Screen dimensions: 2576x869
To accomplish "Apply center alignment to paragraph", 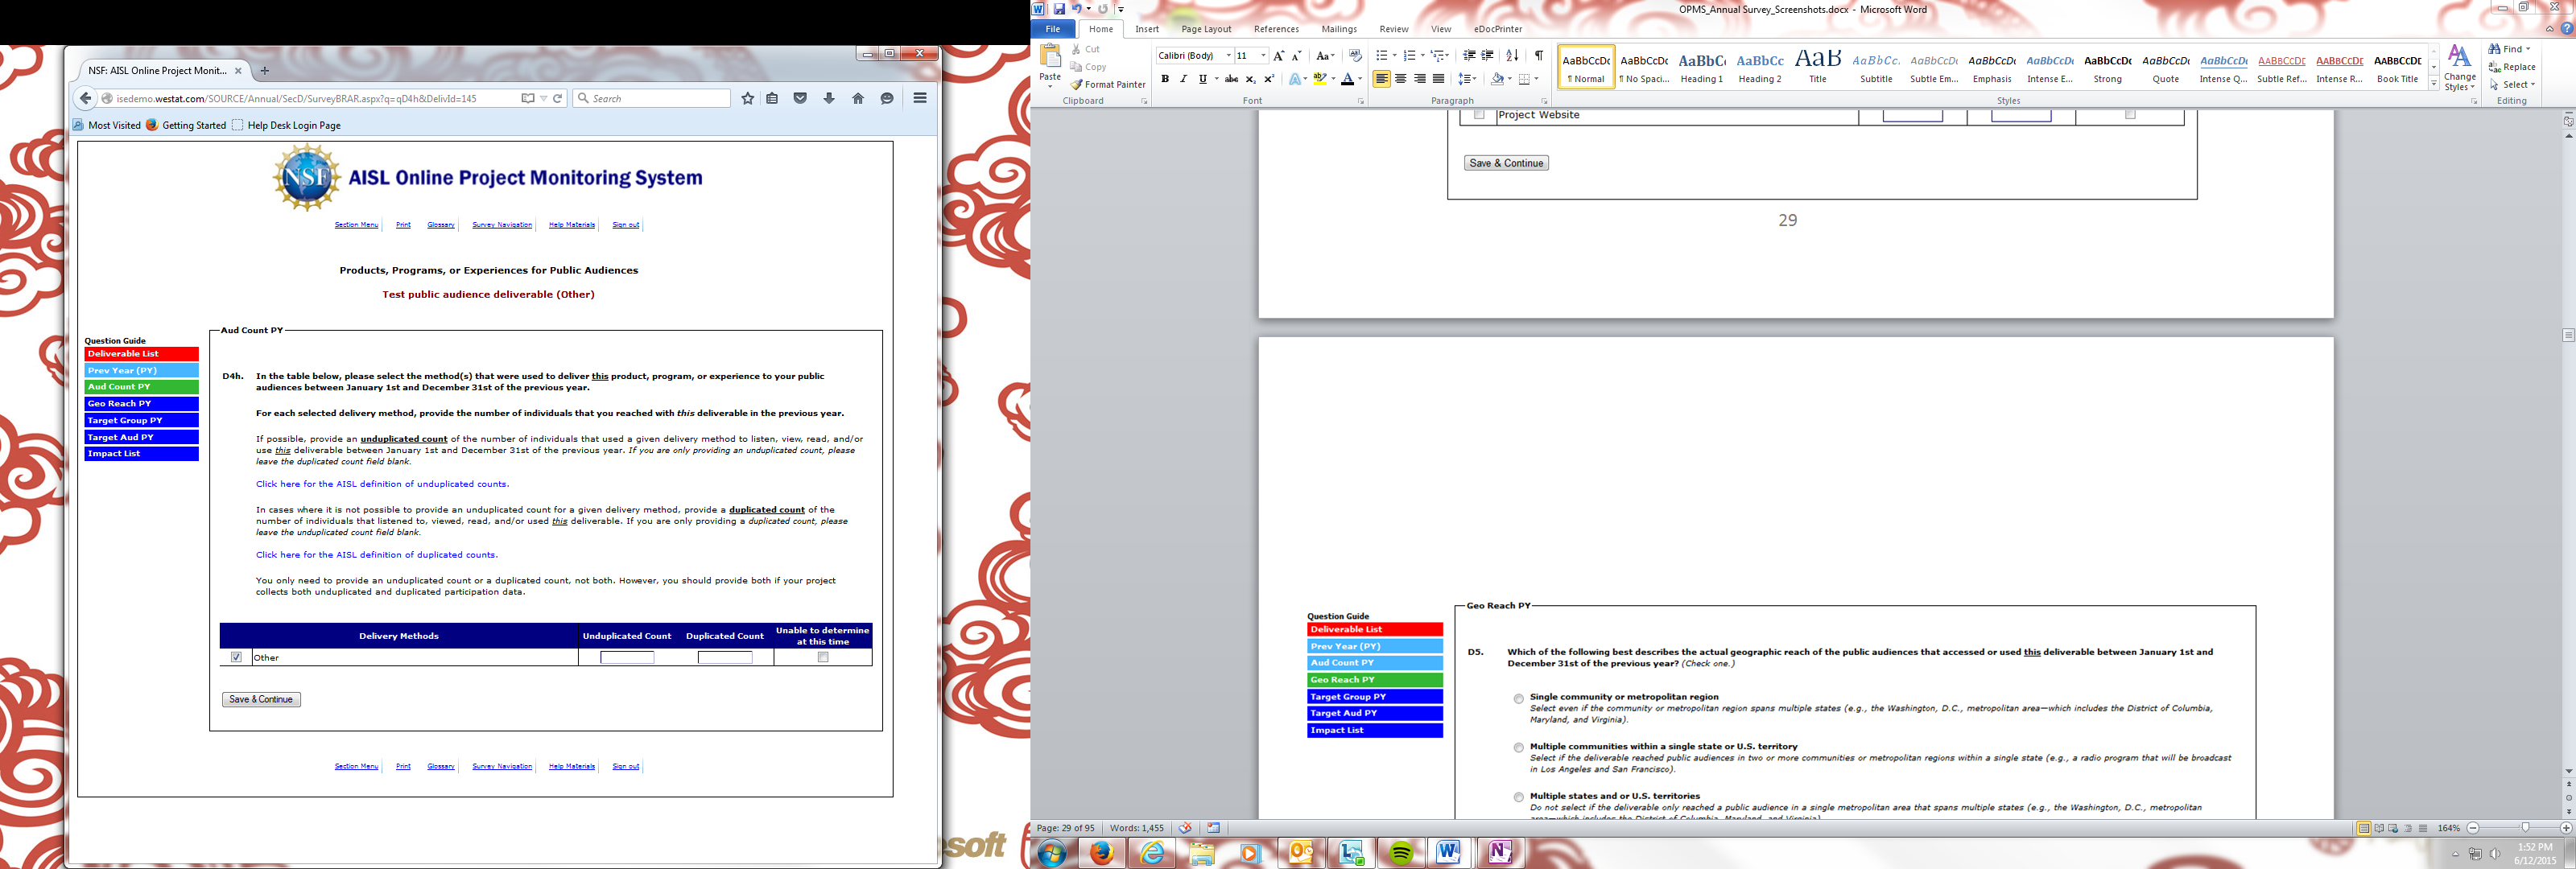I will click(x=1400, y=79).
